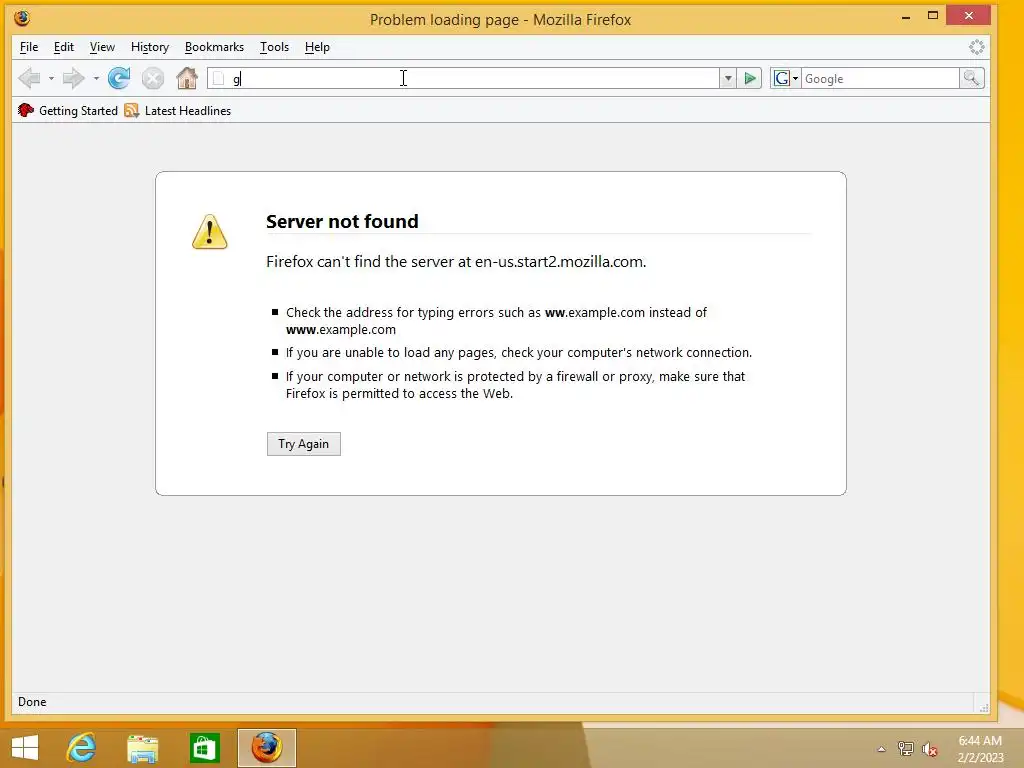Click the Try Again button

tap(304, 444)
